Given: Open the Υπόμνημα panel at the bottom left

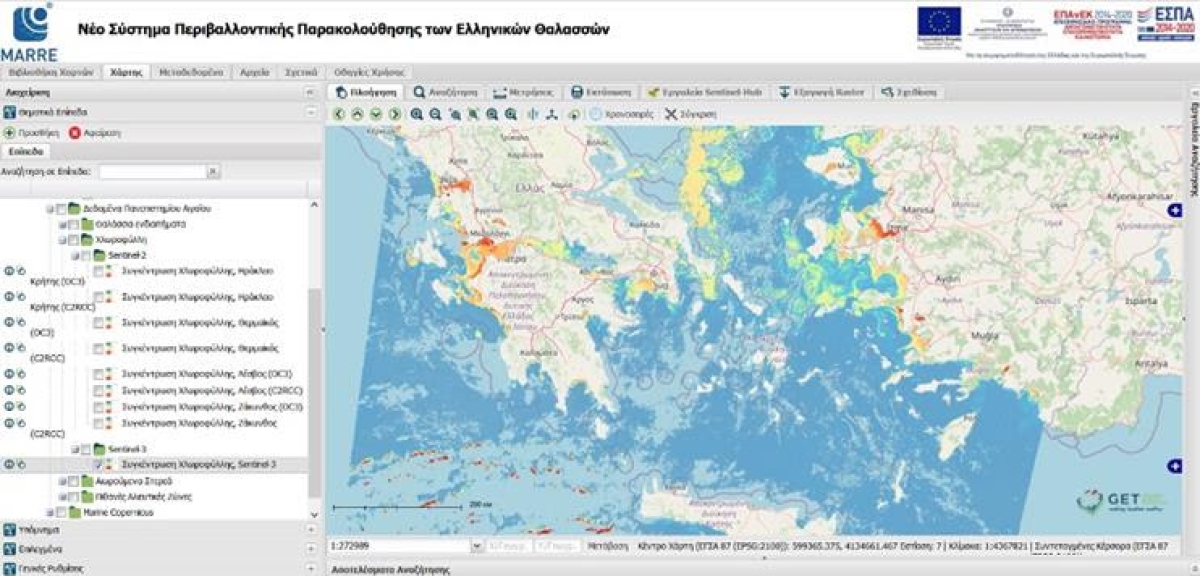Looking at the screenshot, I should click(40, 531).
